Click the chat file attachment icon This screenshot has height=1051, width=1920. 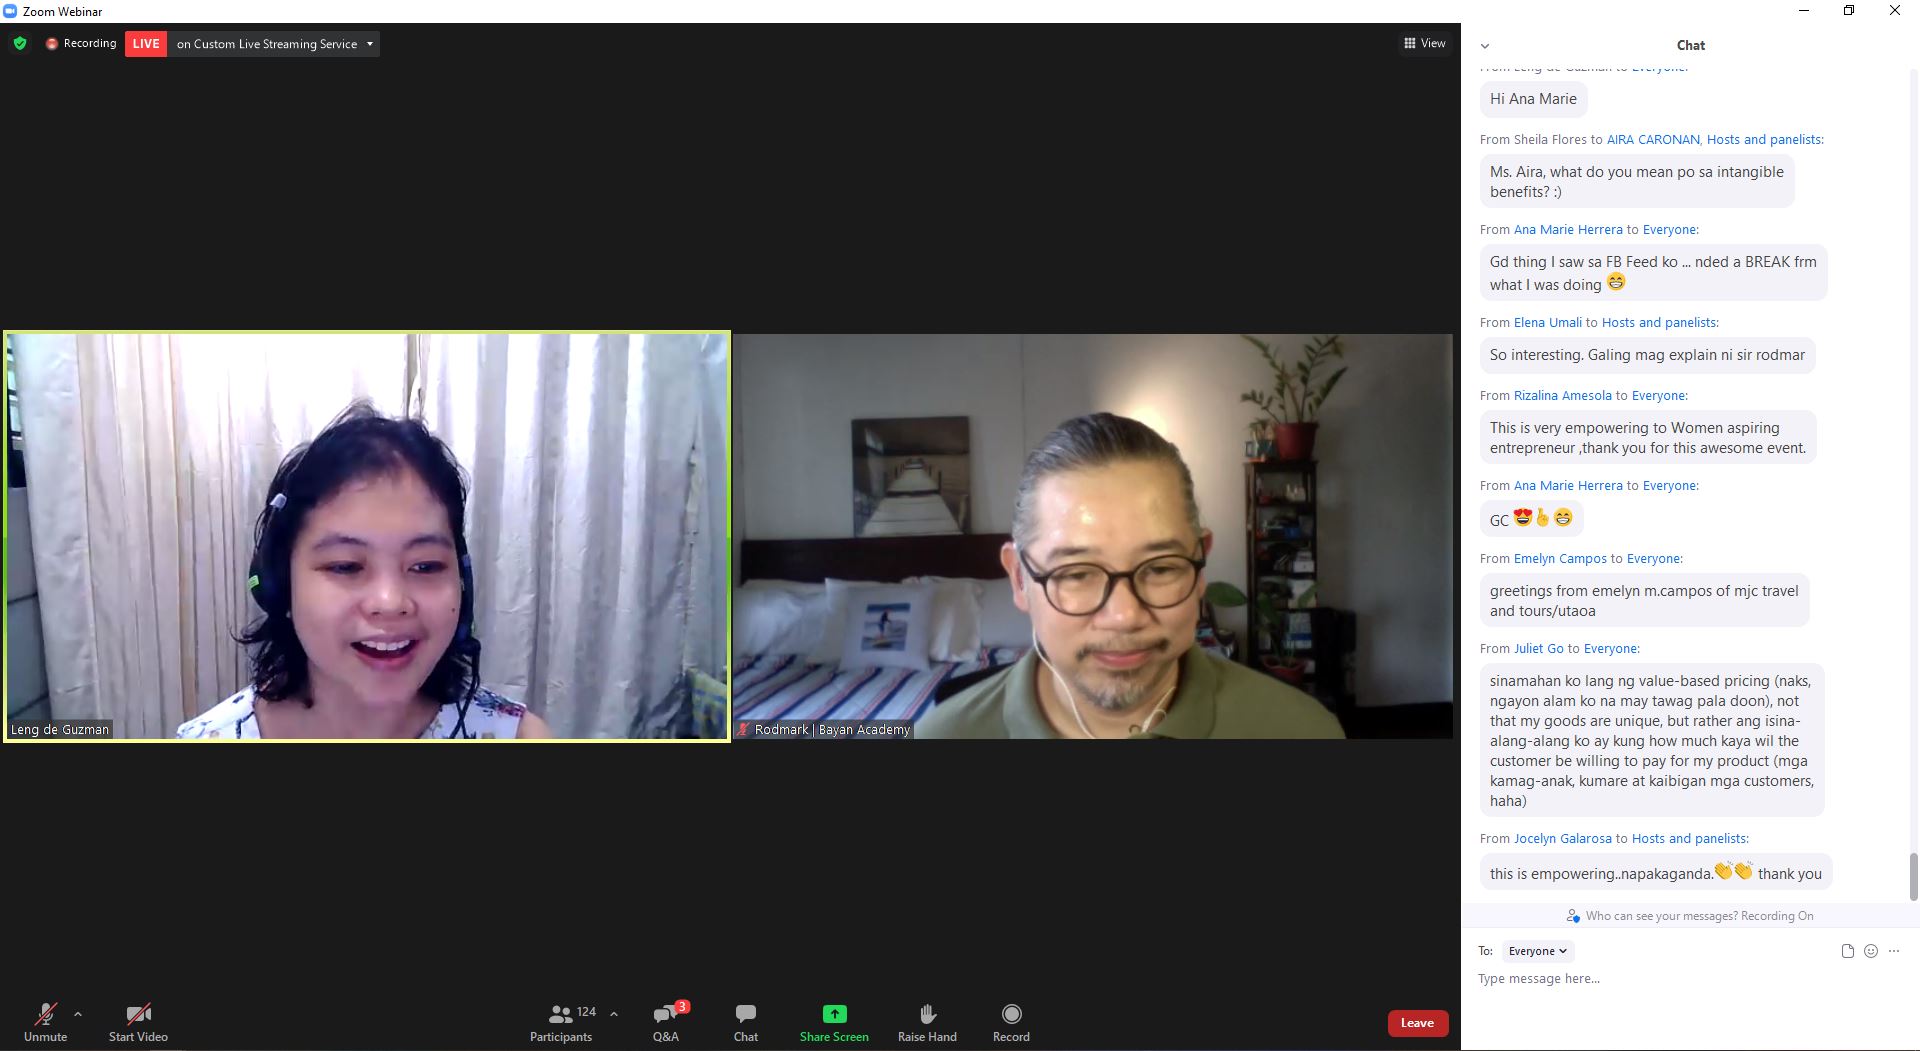point(1848,951)
